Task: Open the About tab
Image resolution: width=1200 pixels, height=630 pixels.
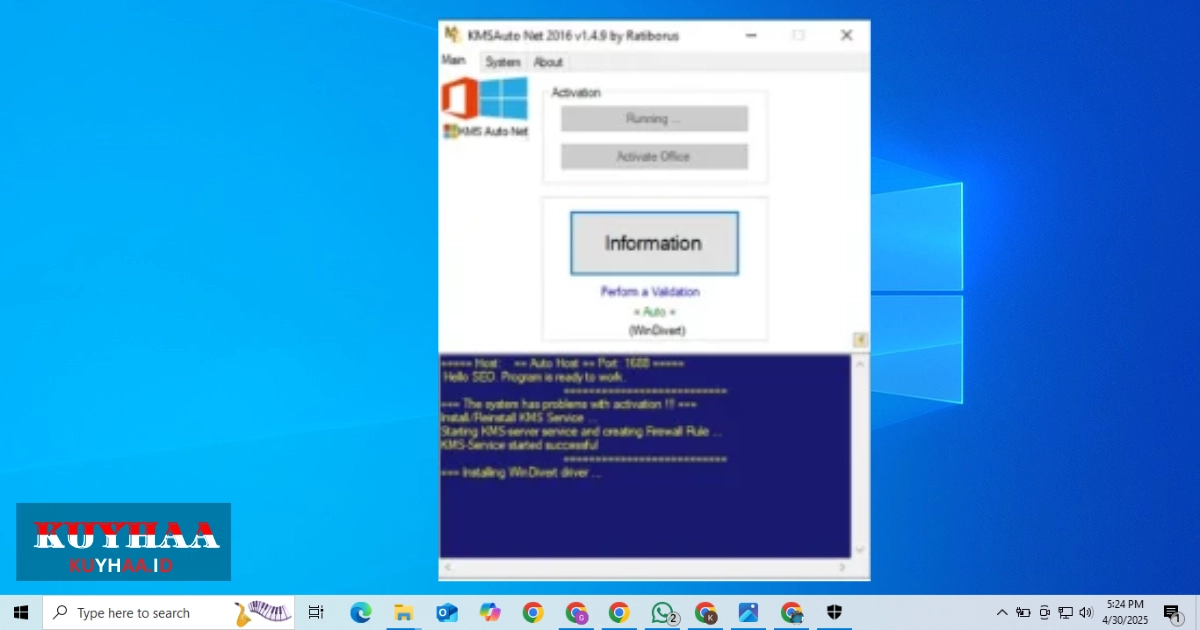Action: click(x=548, y=62)
